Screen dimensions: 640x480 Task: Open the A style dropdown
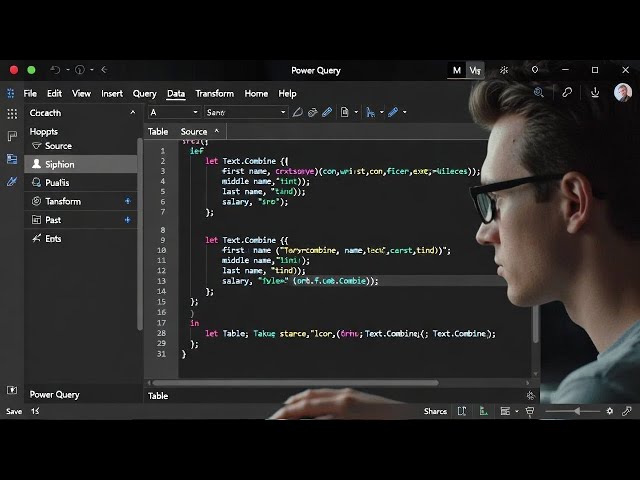pos(174,112)
